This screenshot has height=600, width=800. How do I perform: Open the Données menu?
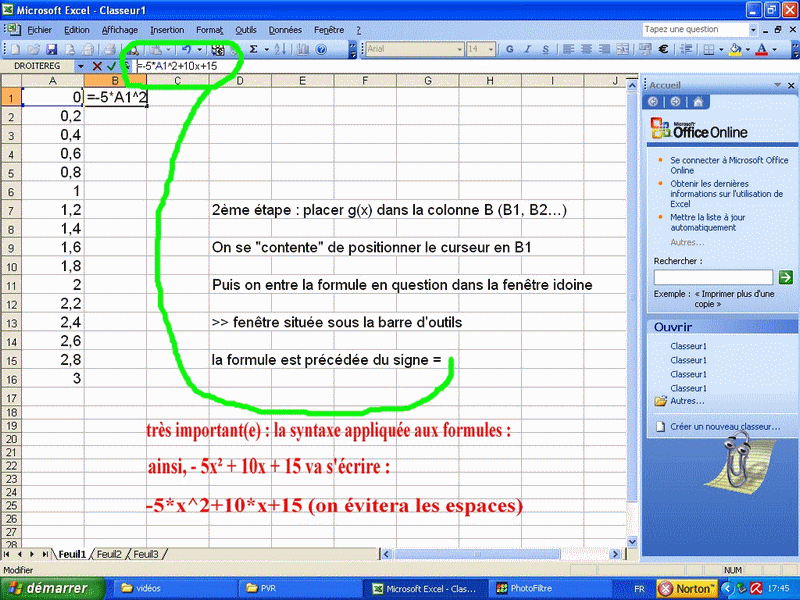pos(285,30)
